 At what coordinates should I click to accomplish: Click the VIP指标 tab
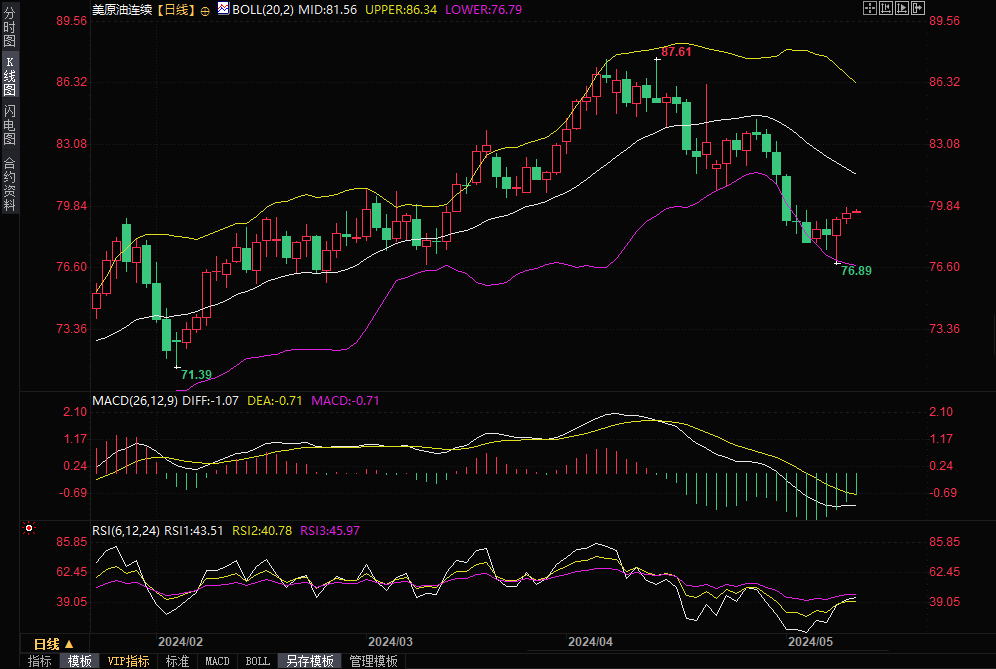click(128, 661)
